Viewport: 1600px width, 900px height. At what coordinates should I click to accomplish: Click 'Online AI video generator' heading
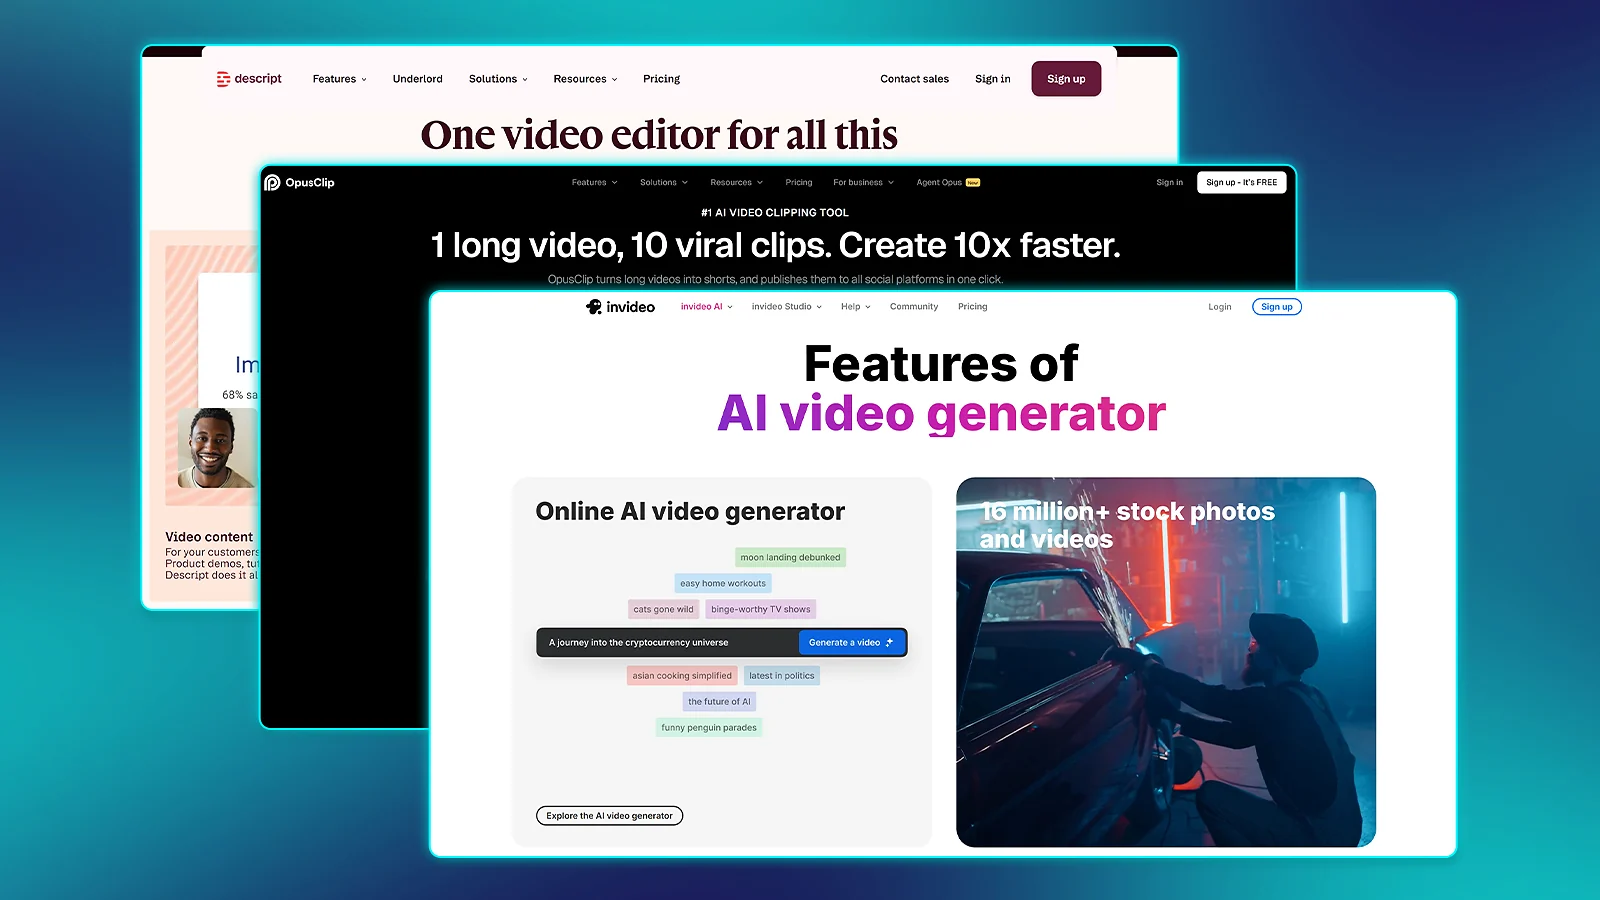click(690, 512)
